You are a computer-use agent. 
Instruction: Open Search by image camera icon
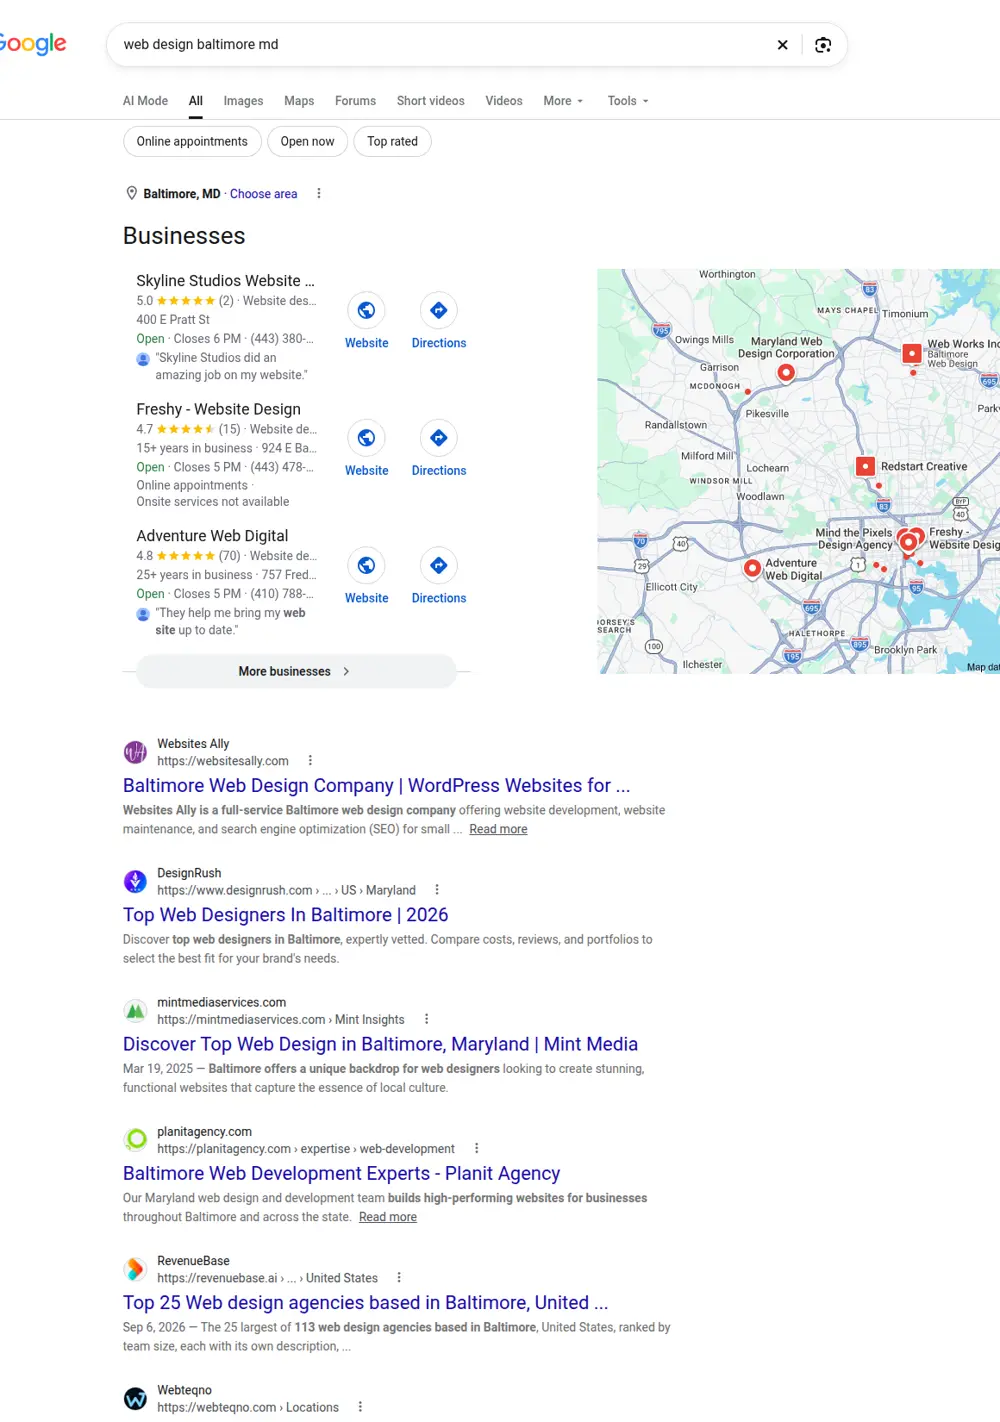point(823,45)
